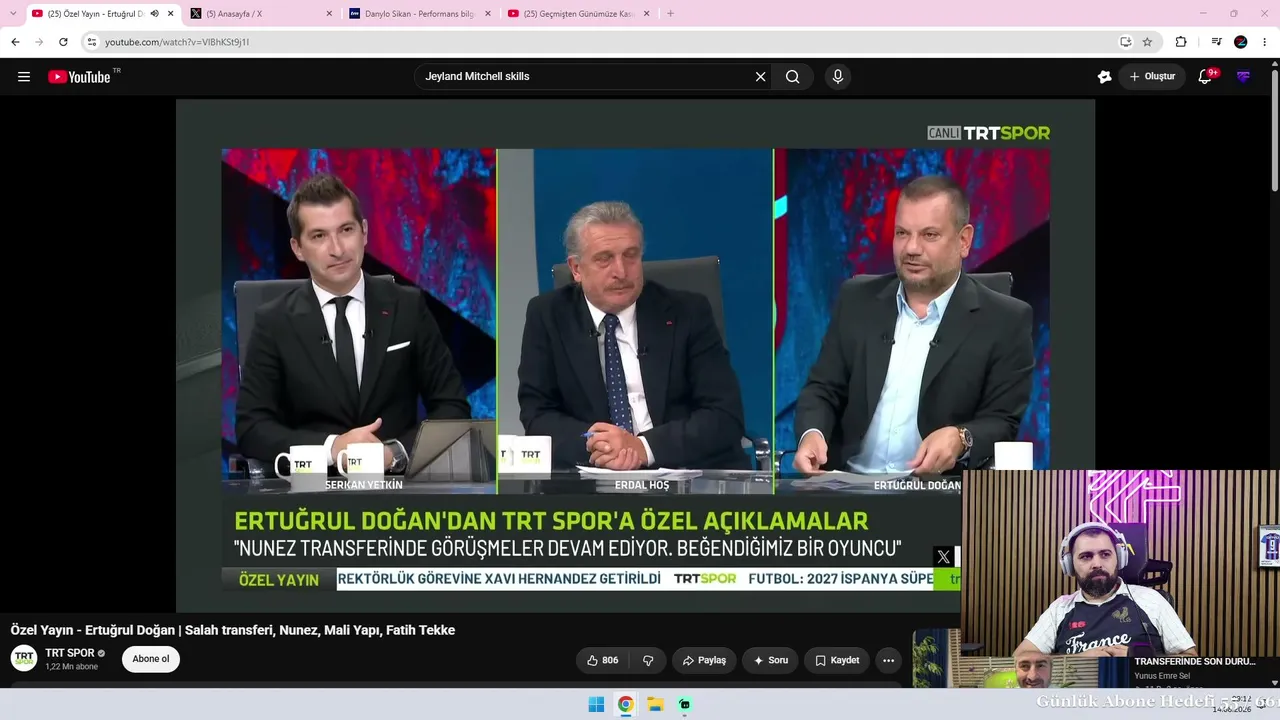Open the Yunus Emre Sel channel name
The width and height of the screenshot is (1280, 720).
tap(1162, 676)
